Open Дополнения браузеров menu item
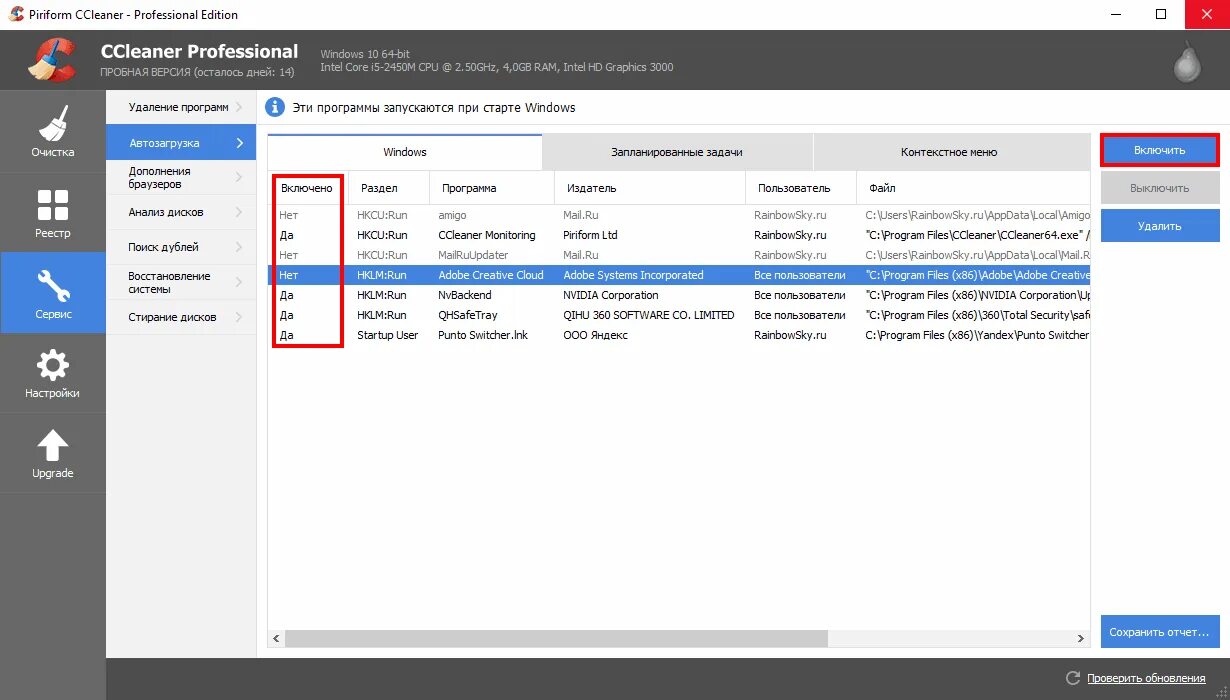This screenshot has width=1230, height=700. coord(180,178)
